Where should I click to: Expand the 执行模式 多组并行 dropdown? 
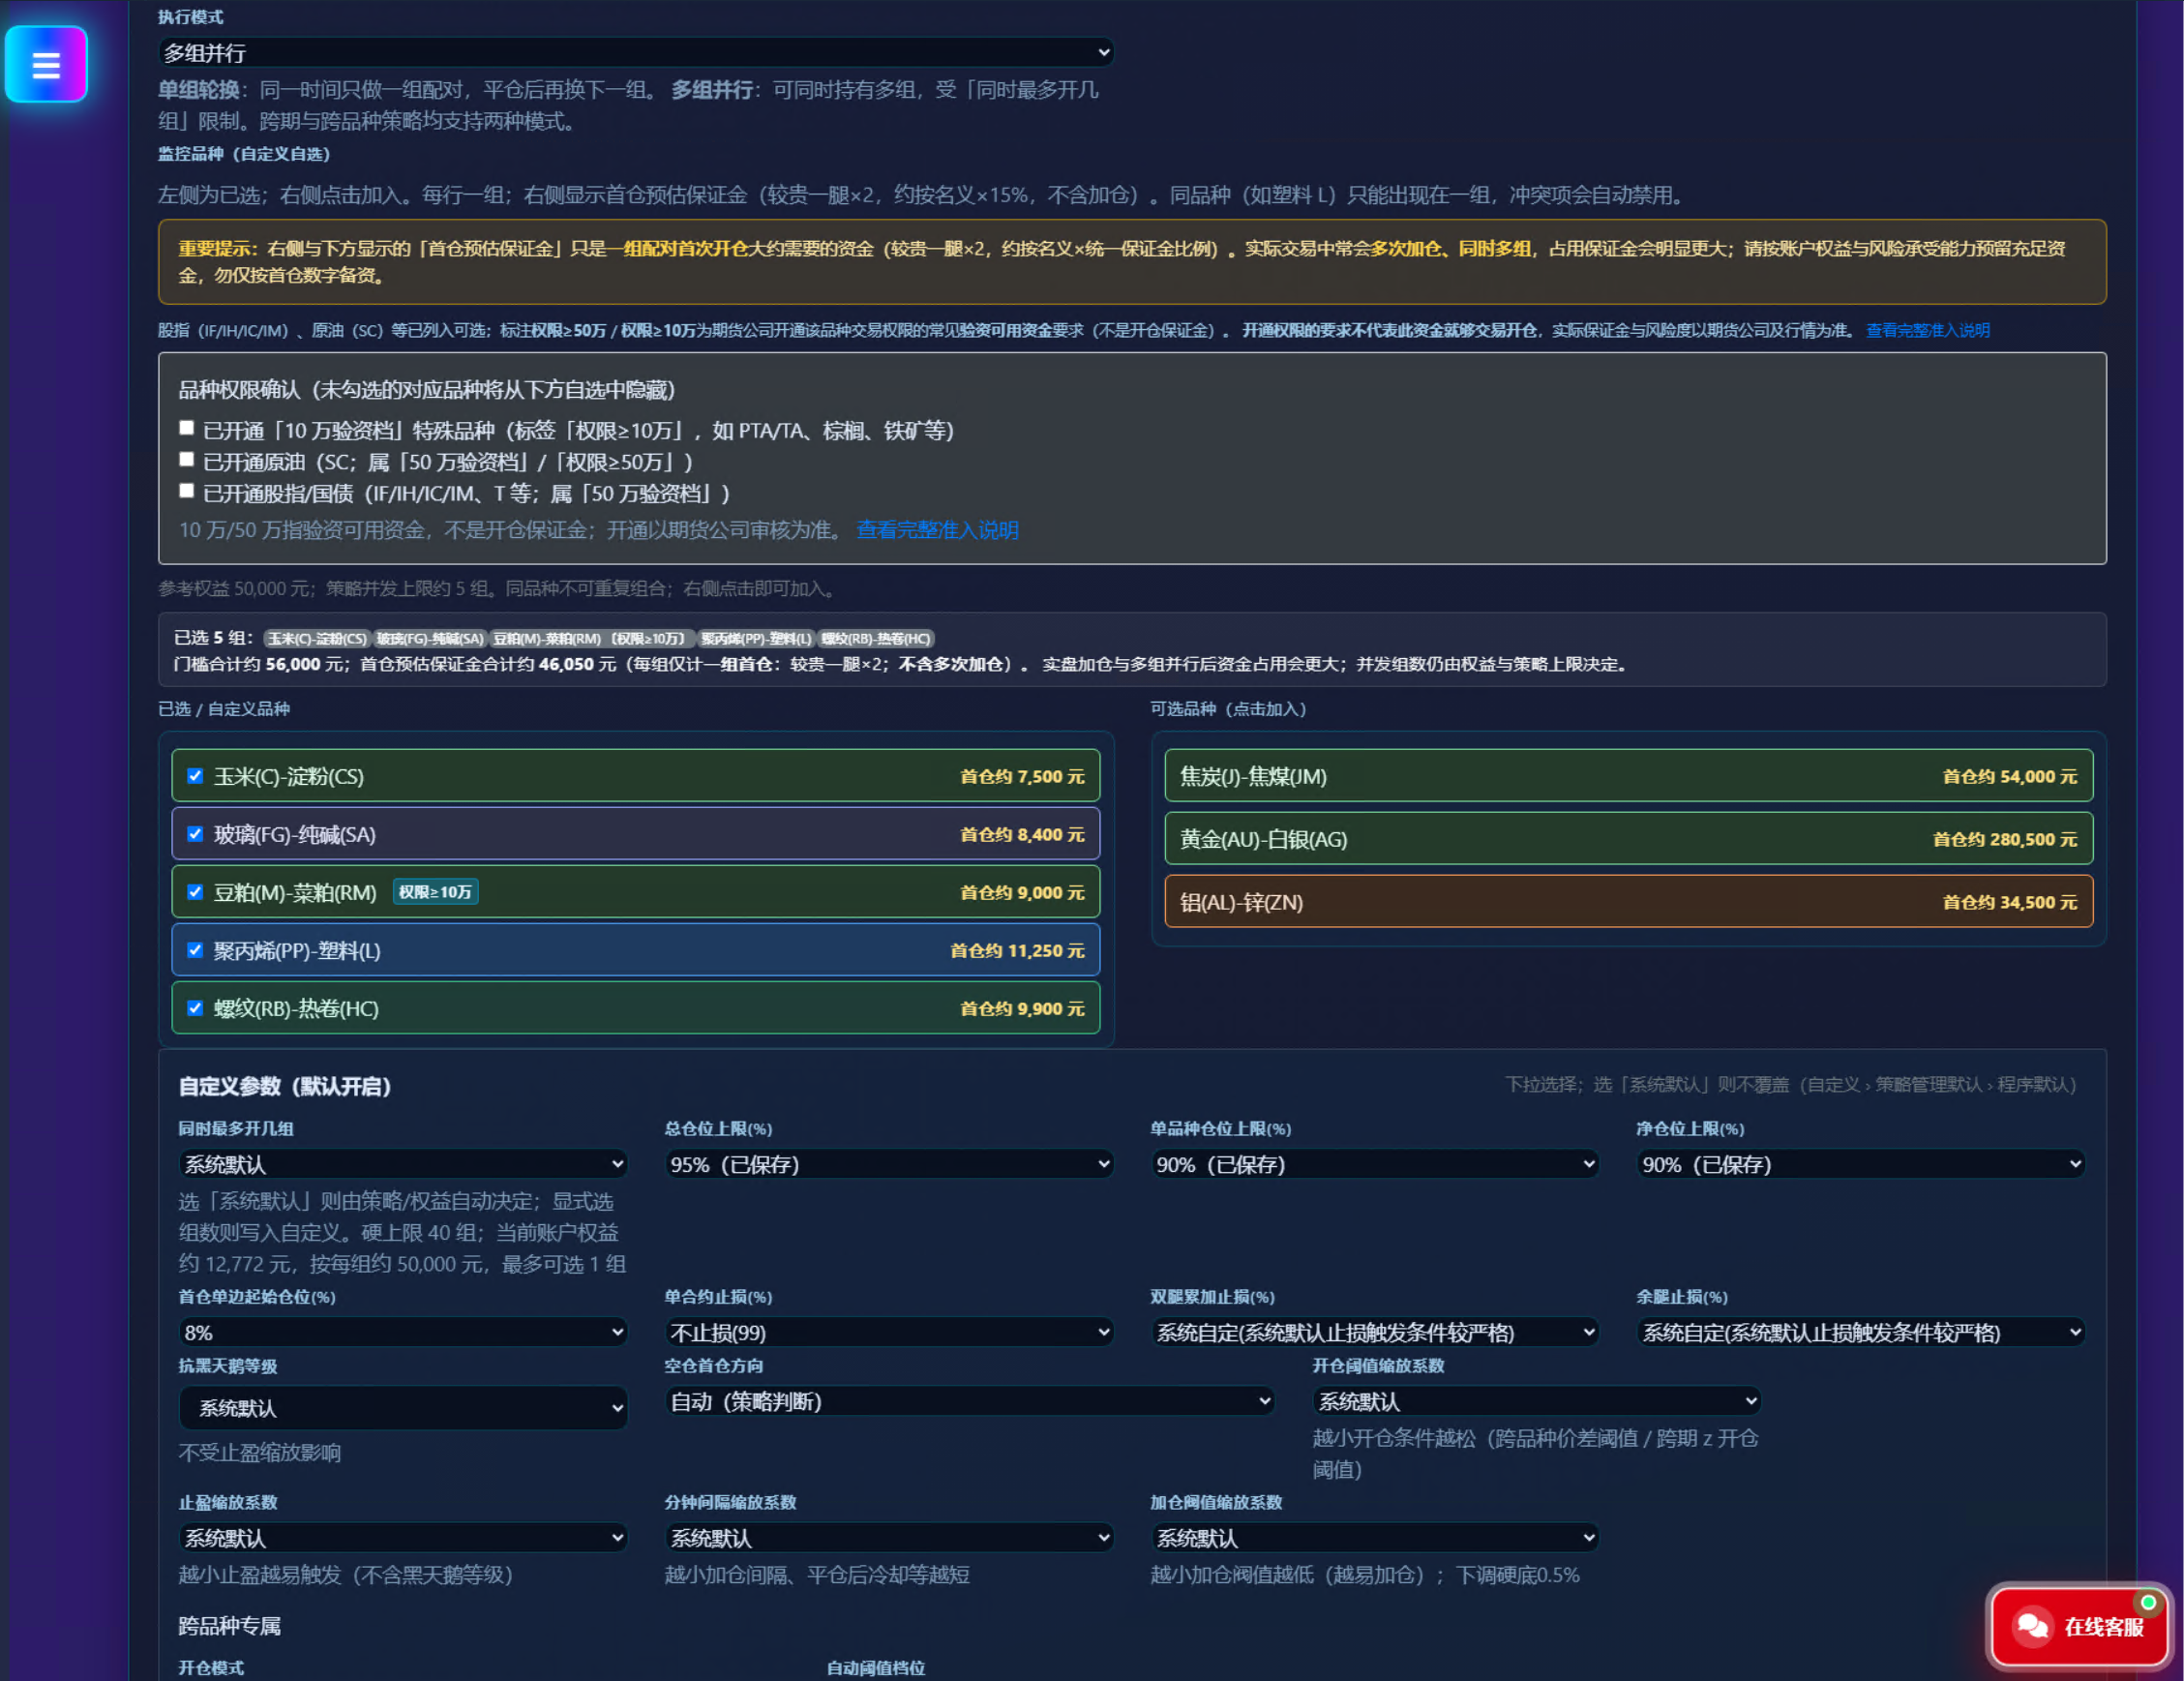(636, 52)
